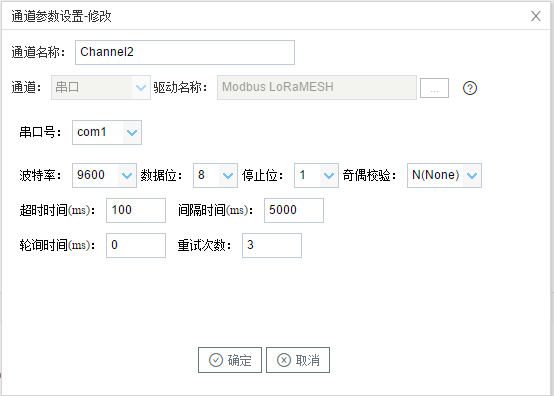Click the 驱动名称 Modbus LoRaMESH field
Viewport: 554px width, 396px height.
click(317, 87)
